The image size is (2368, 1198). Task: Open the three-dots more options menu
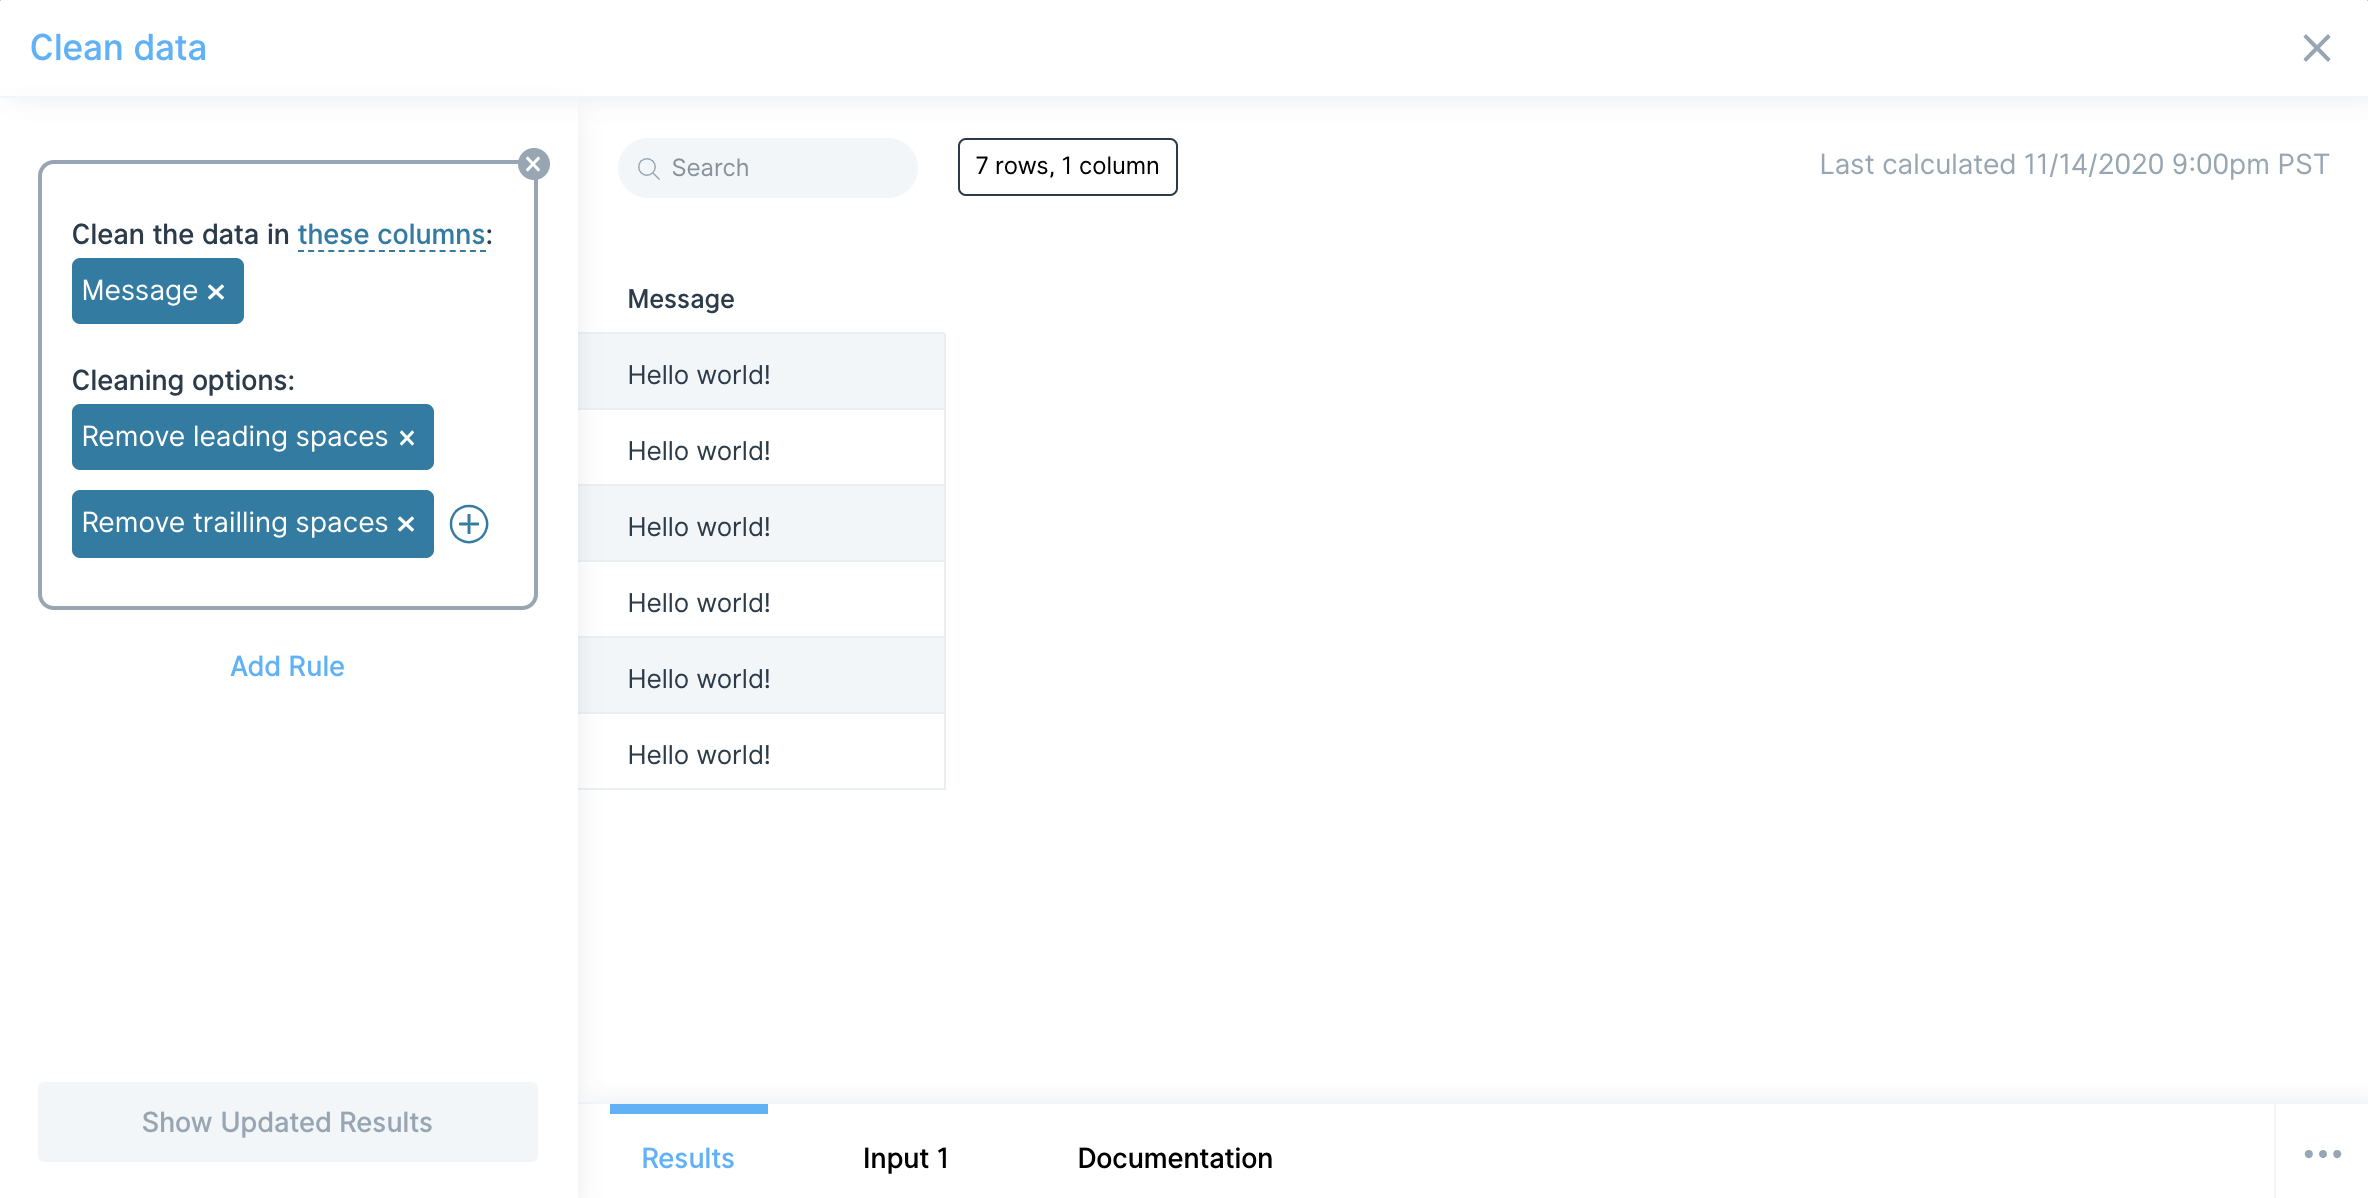(2322, 1154)
